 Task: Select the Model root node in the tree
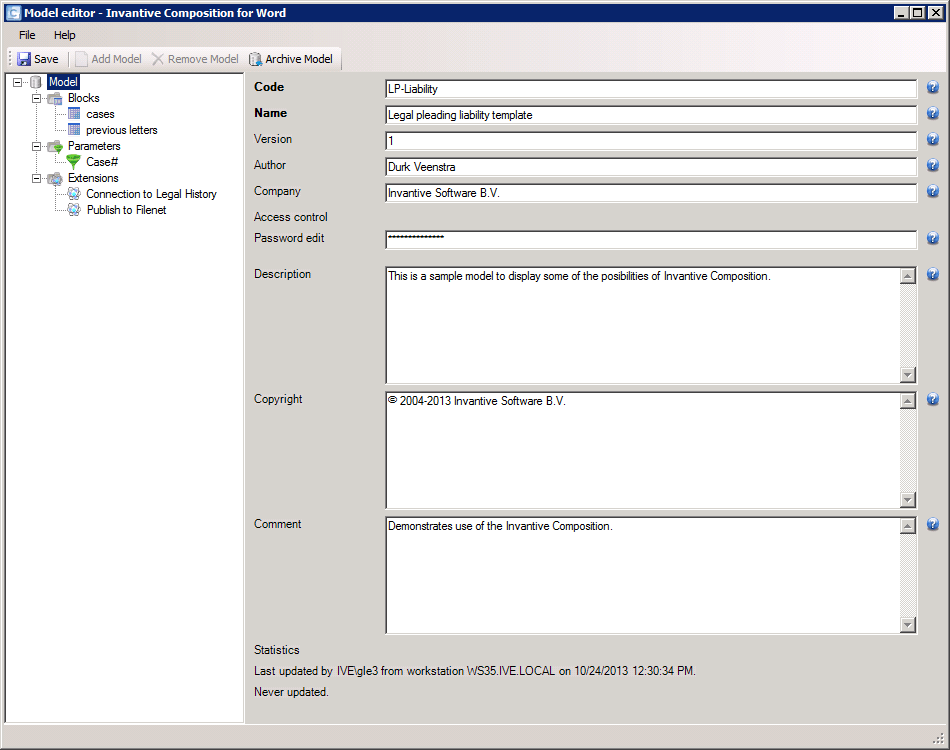click(63, 82)
